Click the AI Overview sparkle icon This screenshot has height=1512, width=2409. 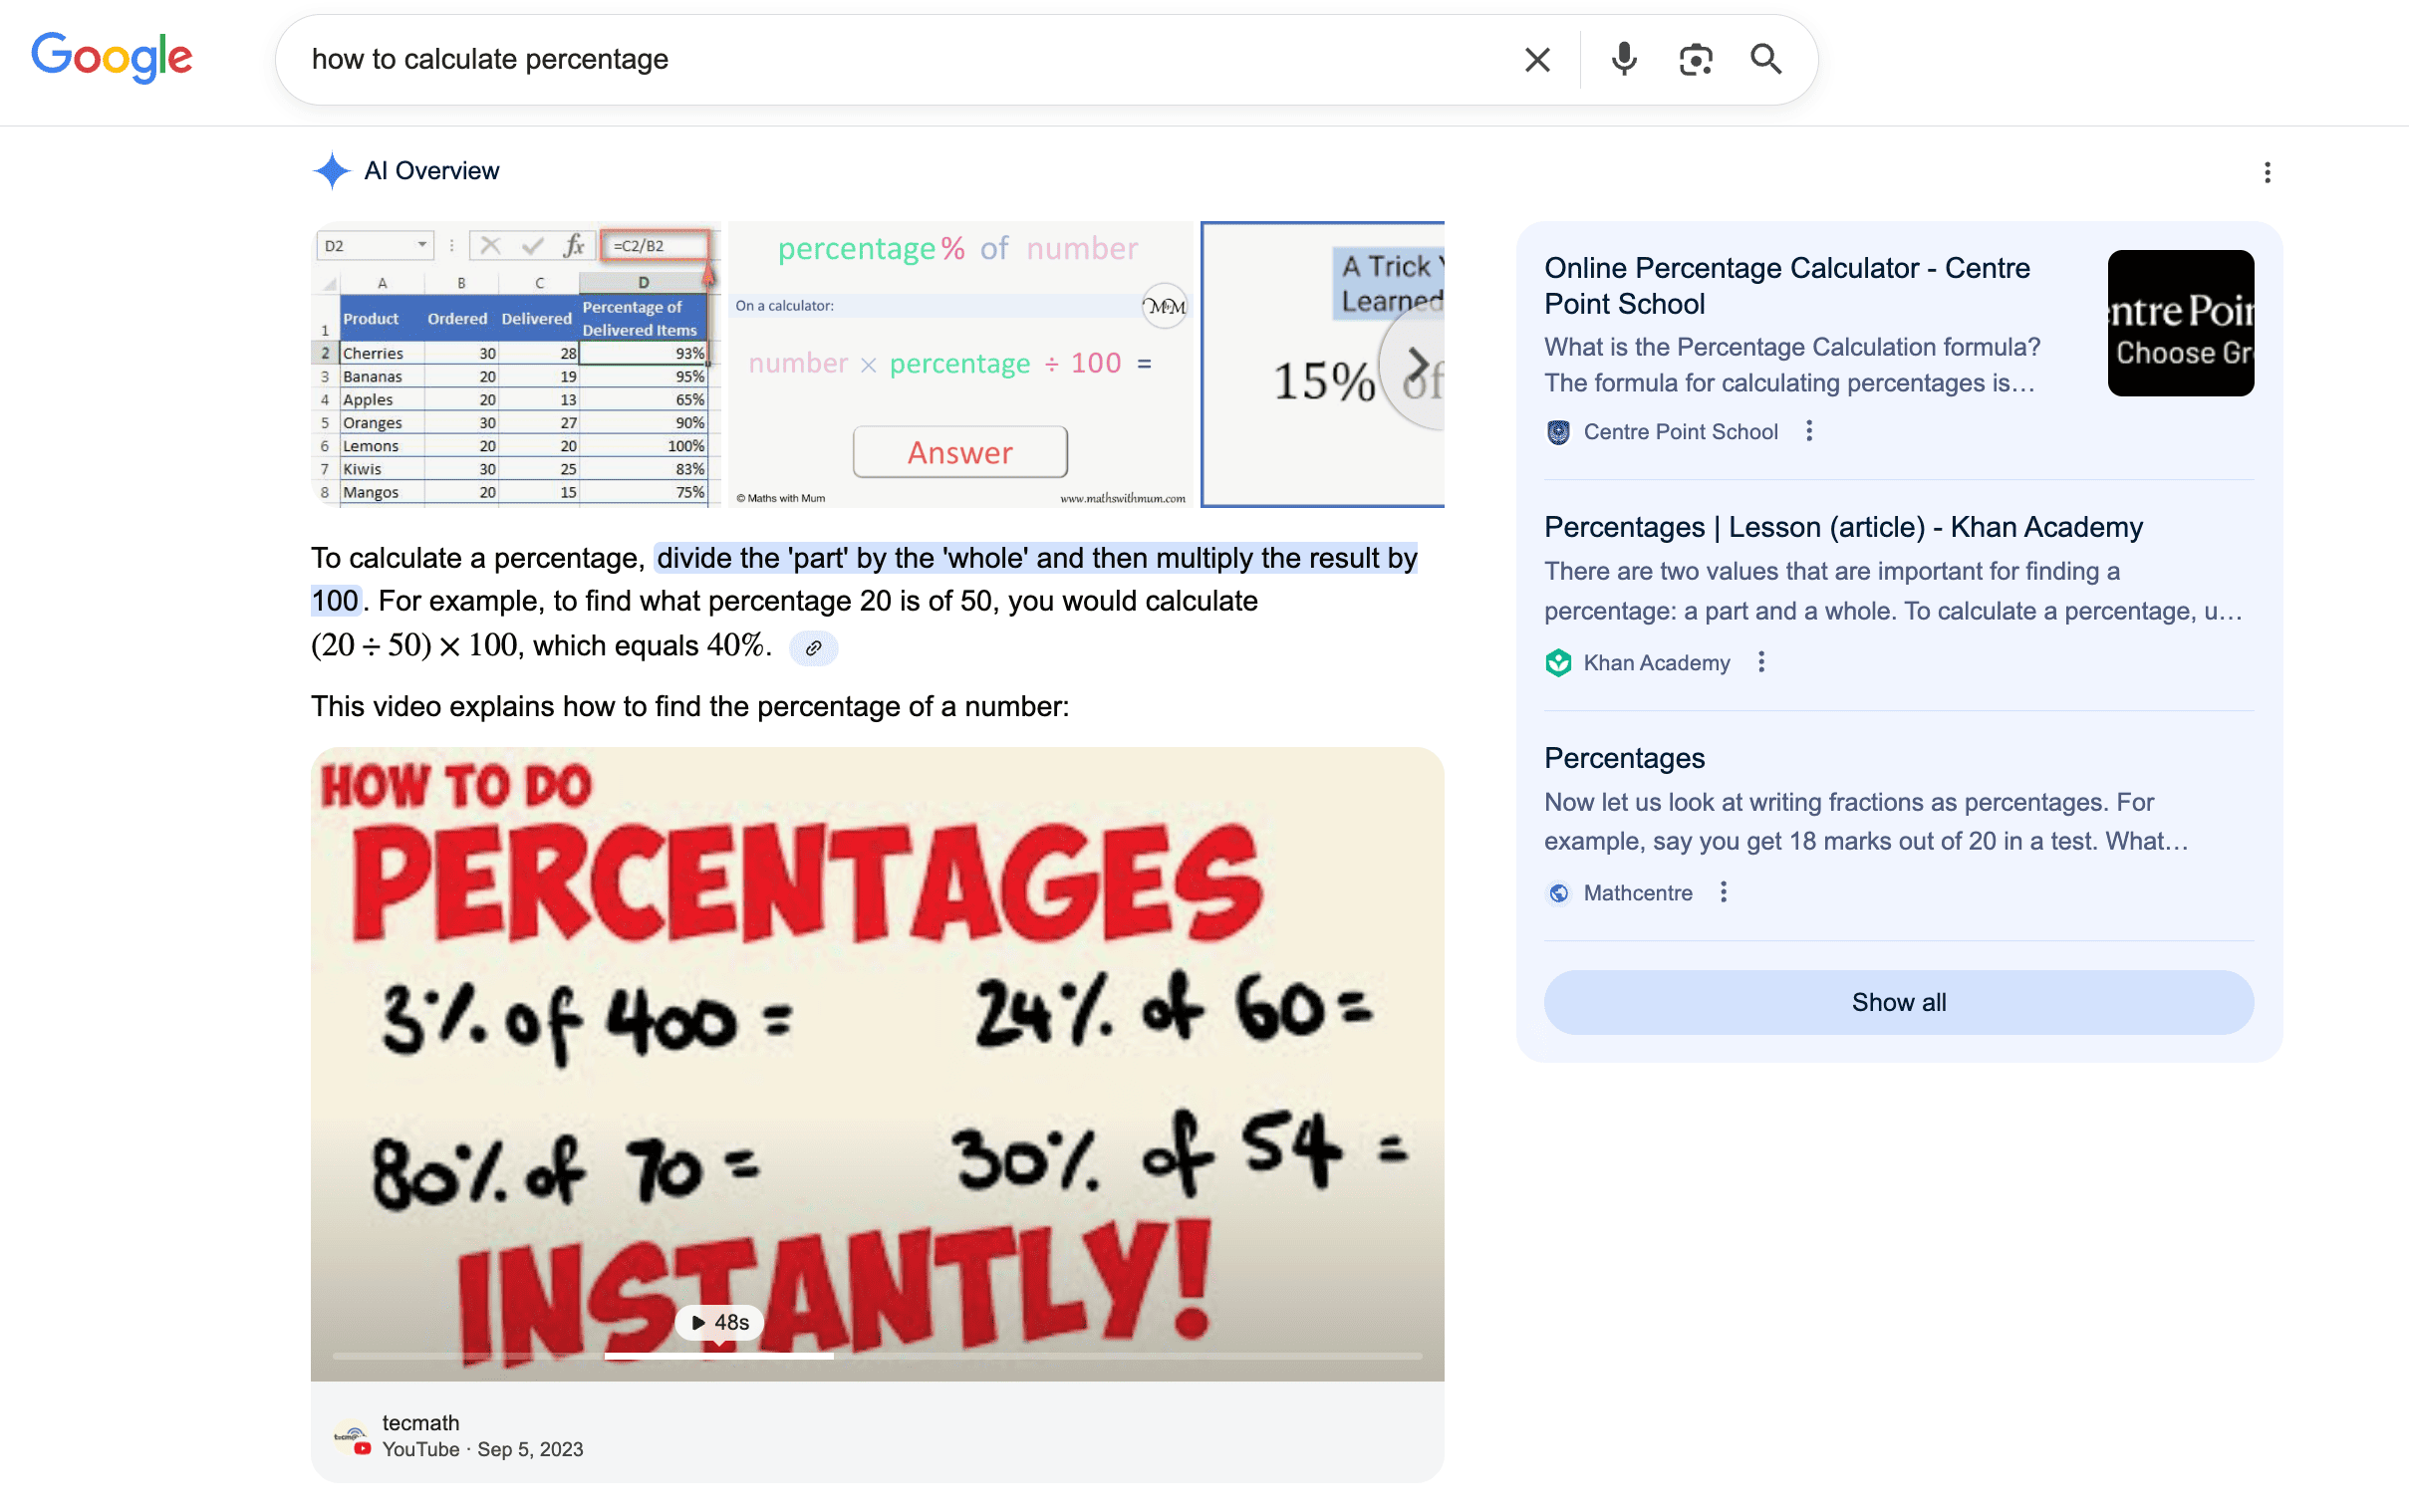coord(331,171)
